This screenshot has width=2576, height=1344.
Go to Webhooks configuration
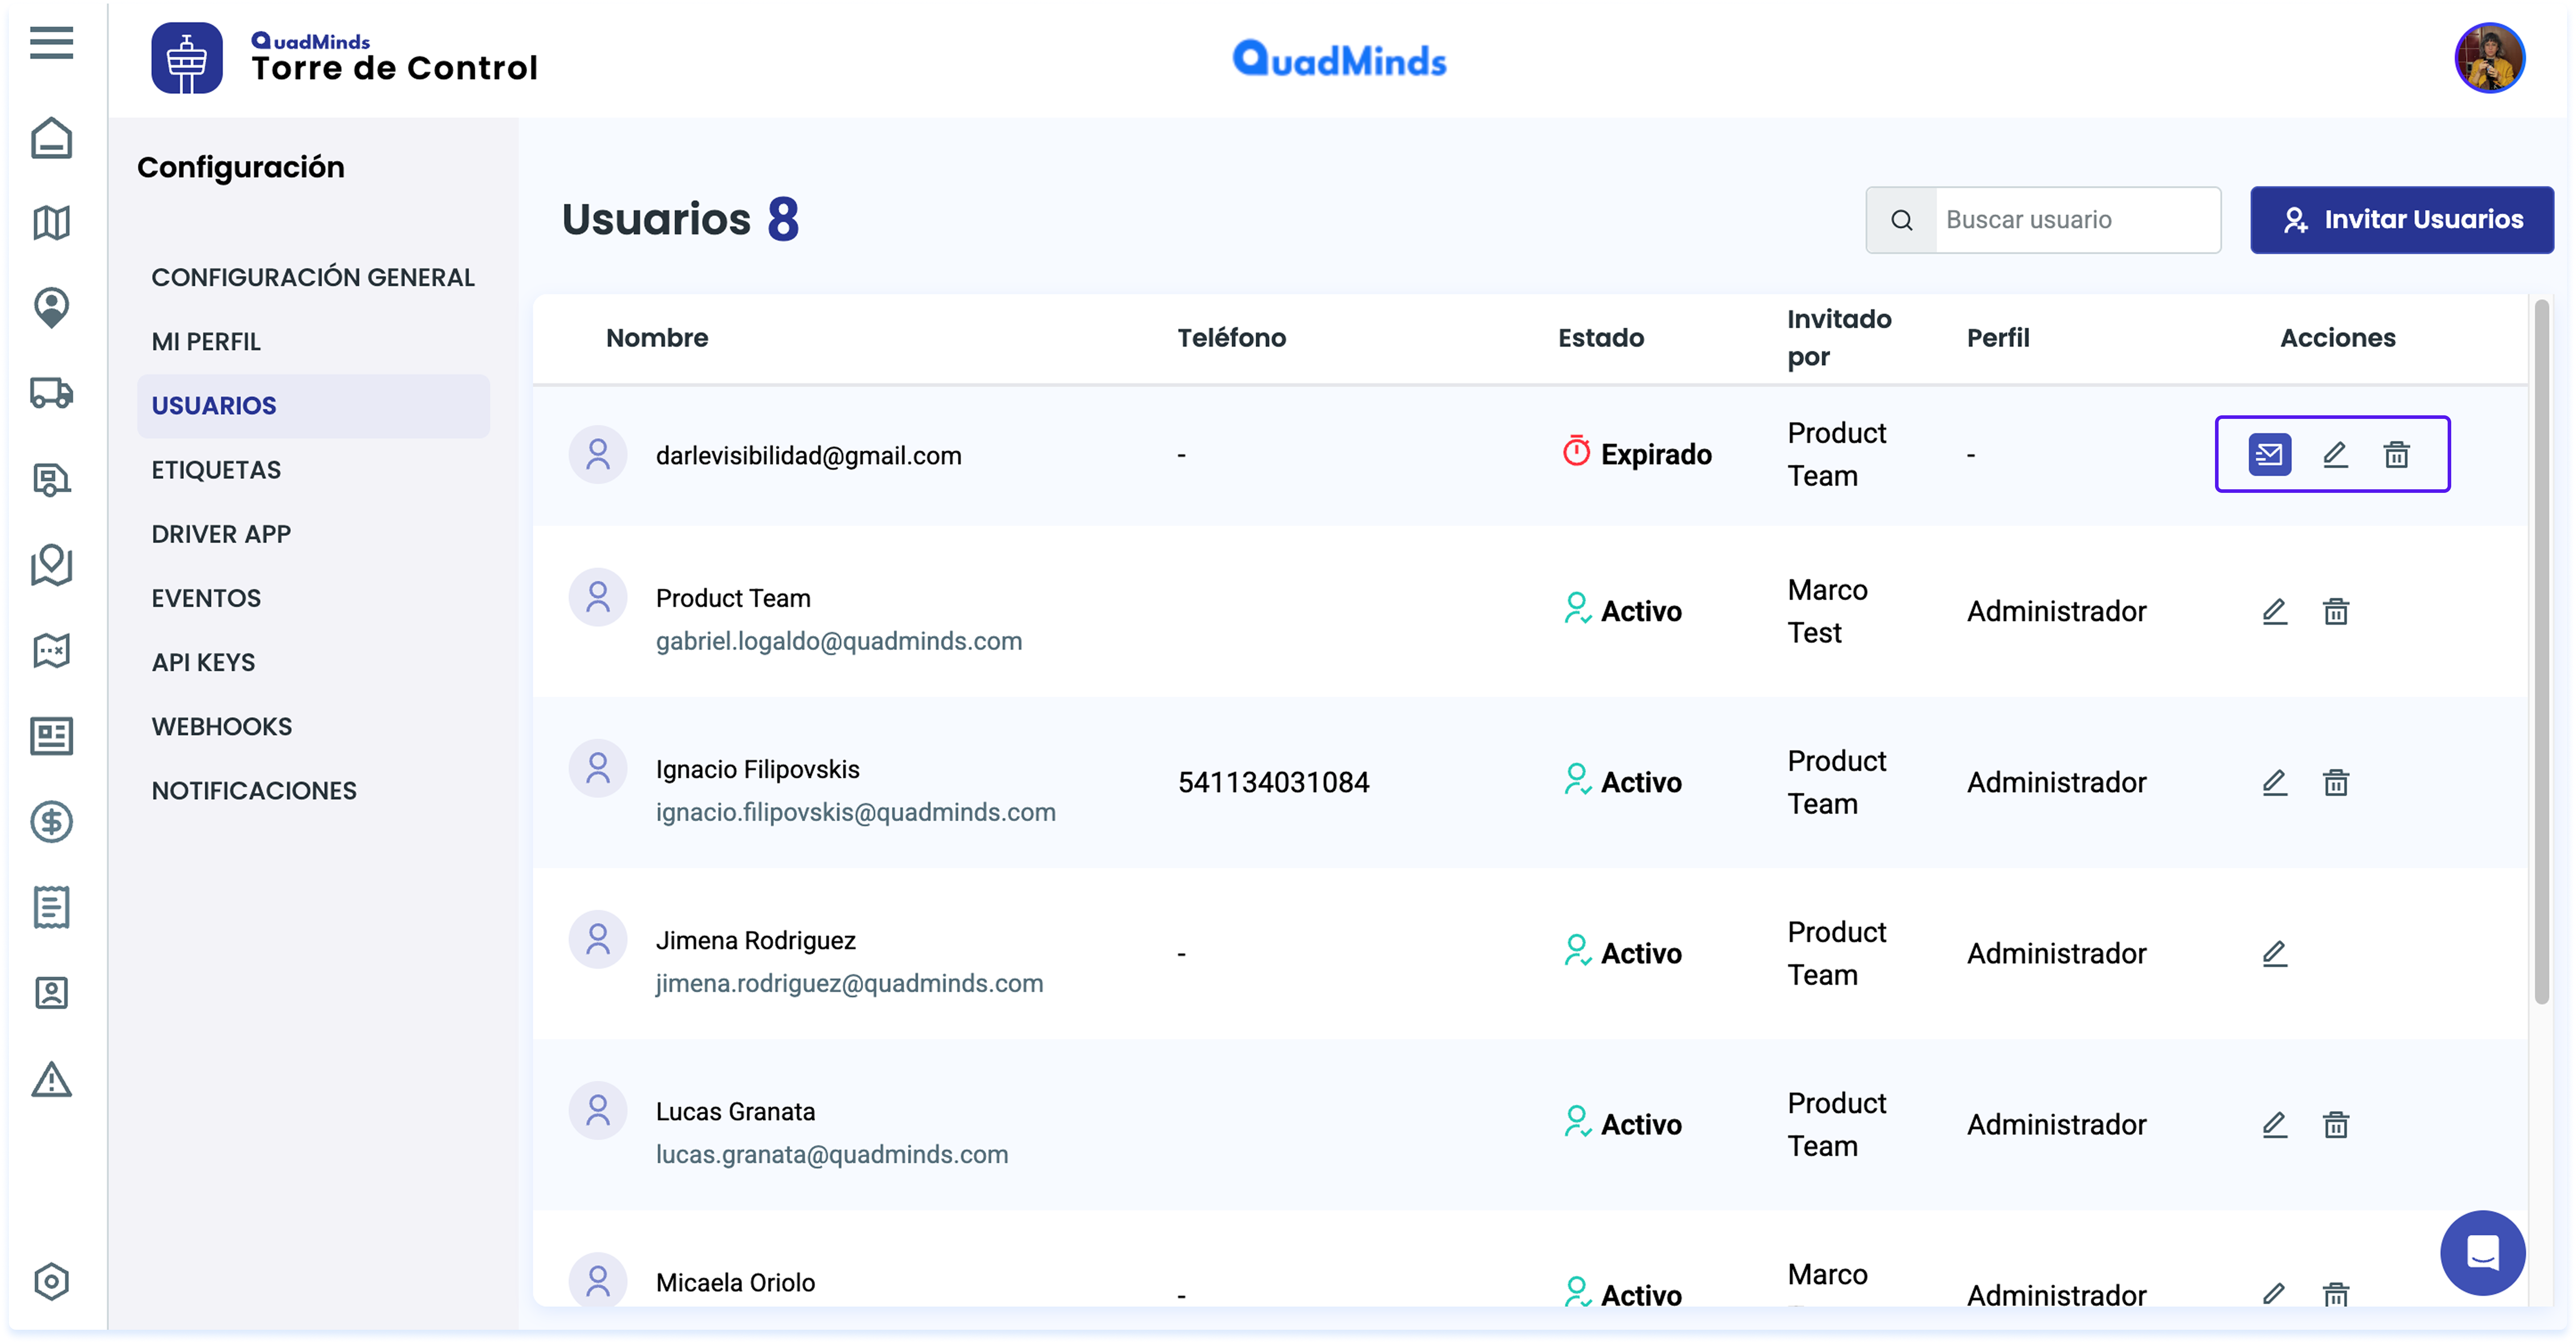click(x=222, y=726)
